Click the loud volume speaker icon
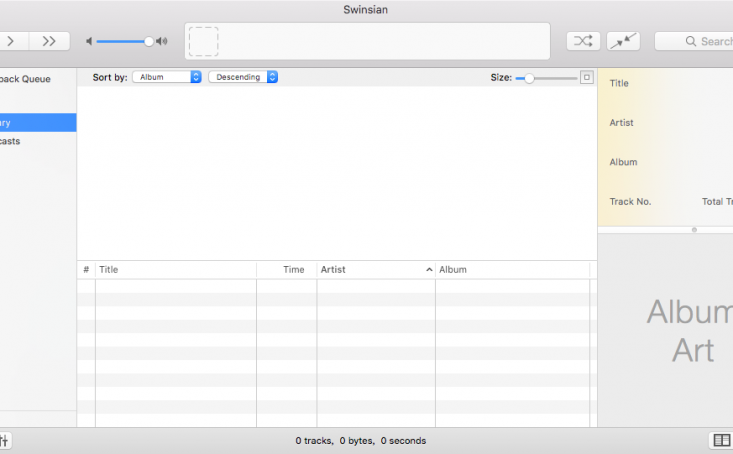 point(162,42)
